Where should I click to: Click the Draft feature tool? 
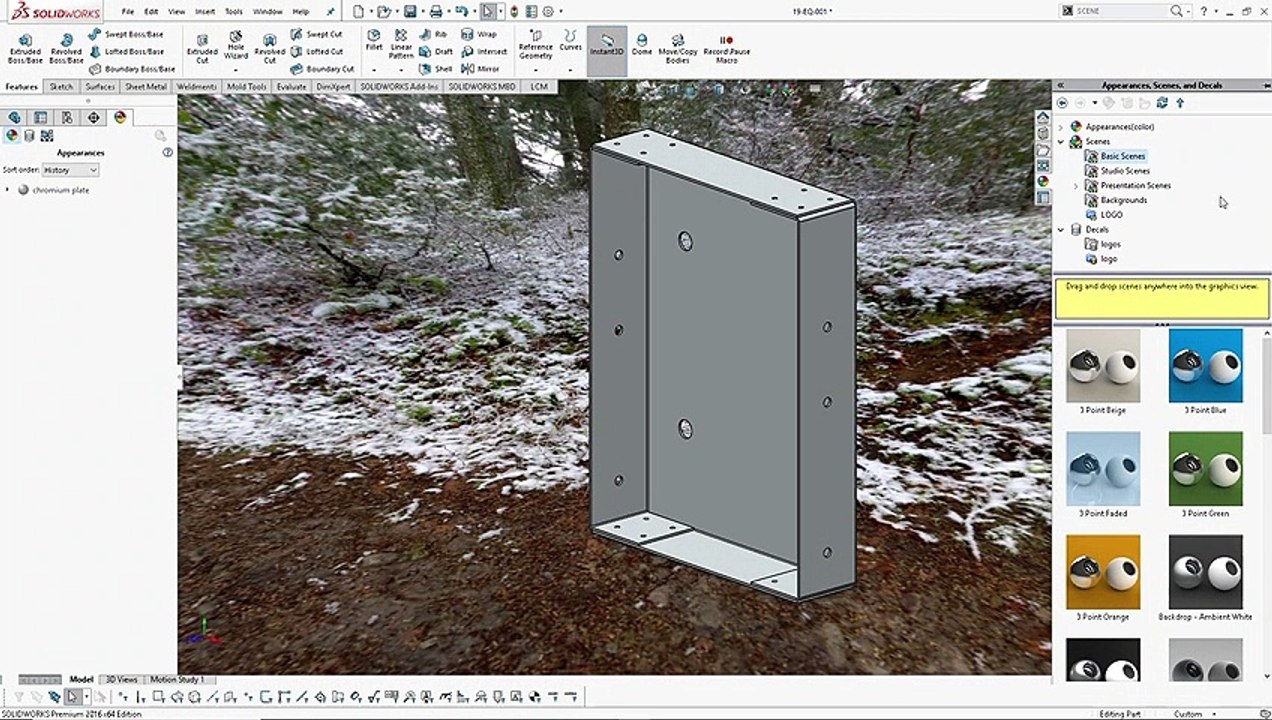[436, 51]
